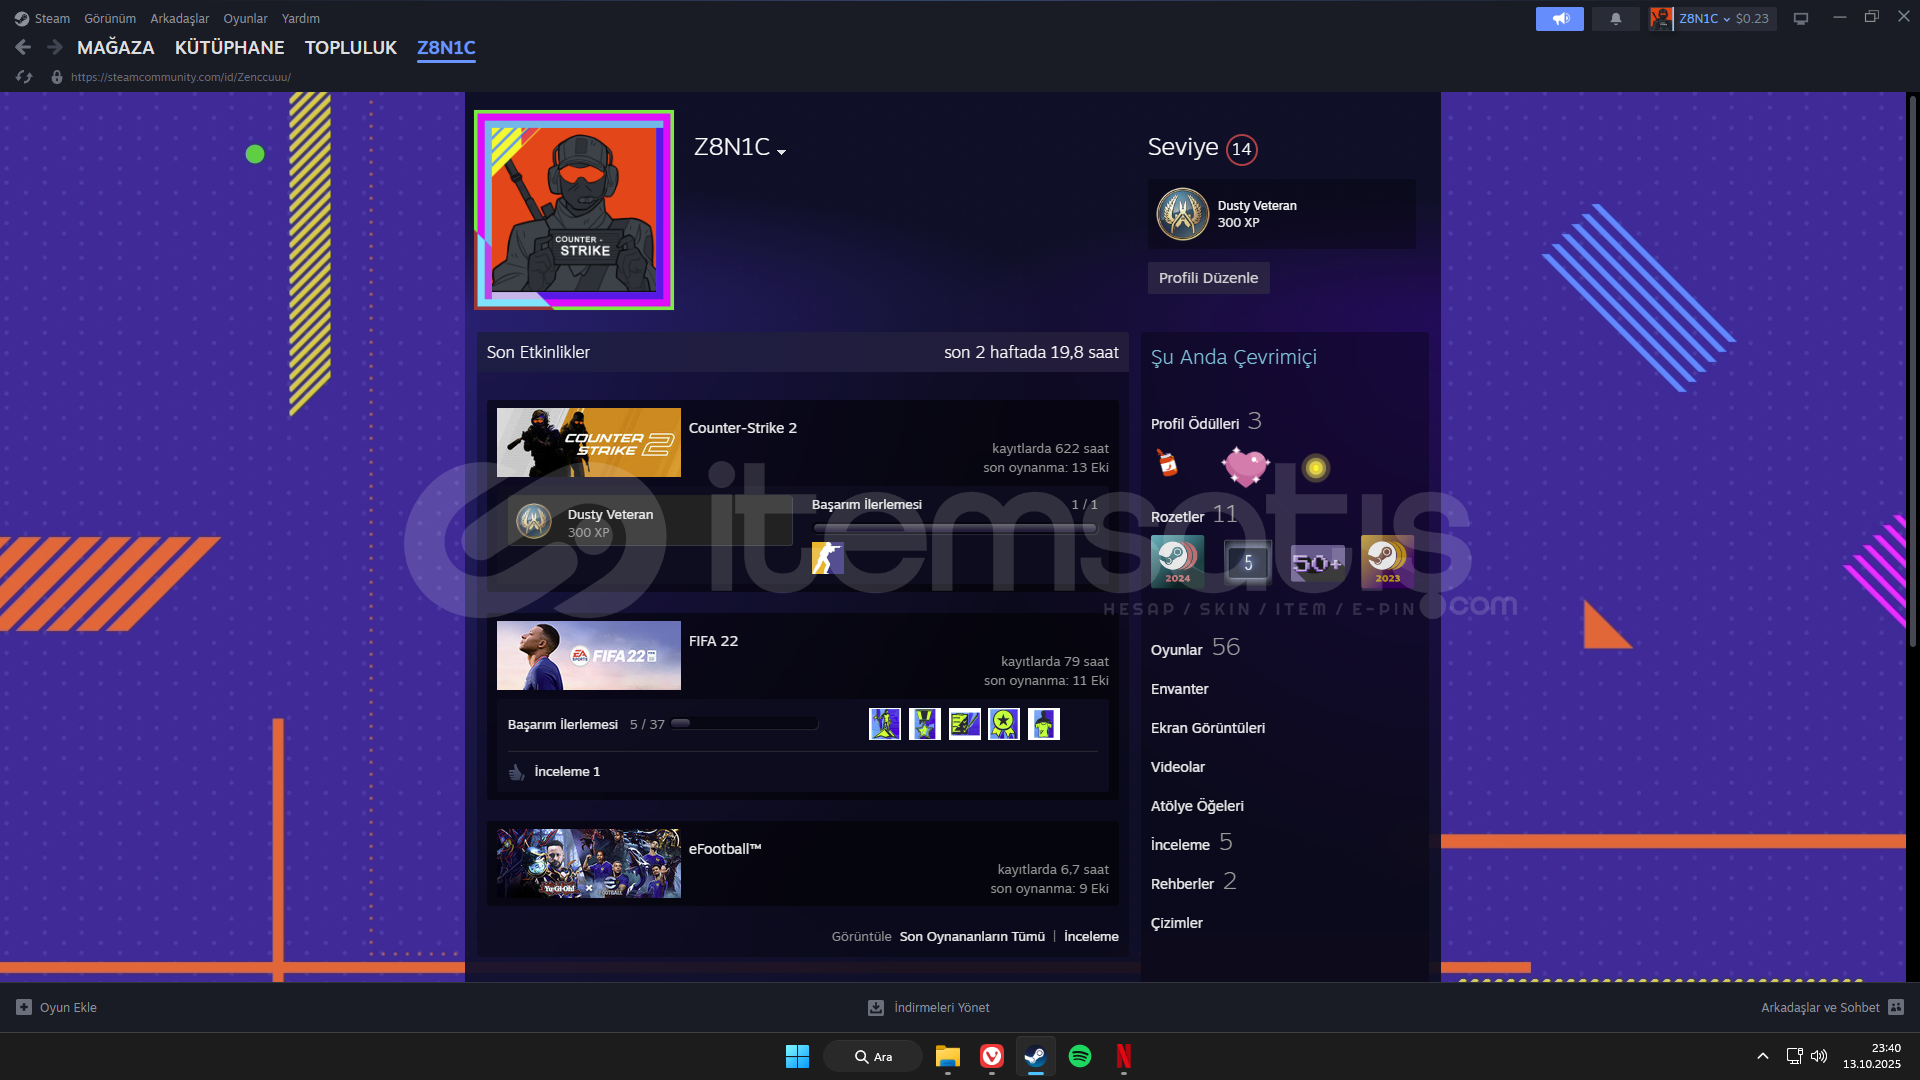
Task: Click FIFA 22 achievement progress bar
Action: 745,724
